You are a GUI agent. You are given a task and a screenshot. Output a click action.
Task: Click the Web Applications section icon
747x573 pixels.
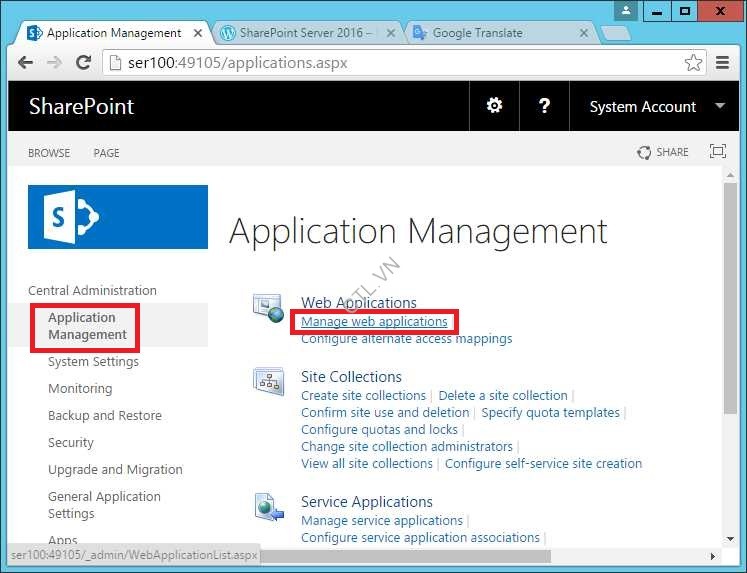[269, 309]
